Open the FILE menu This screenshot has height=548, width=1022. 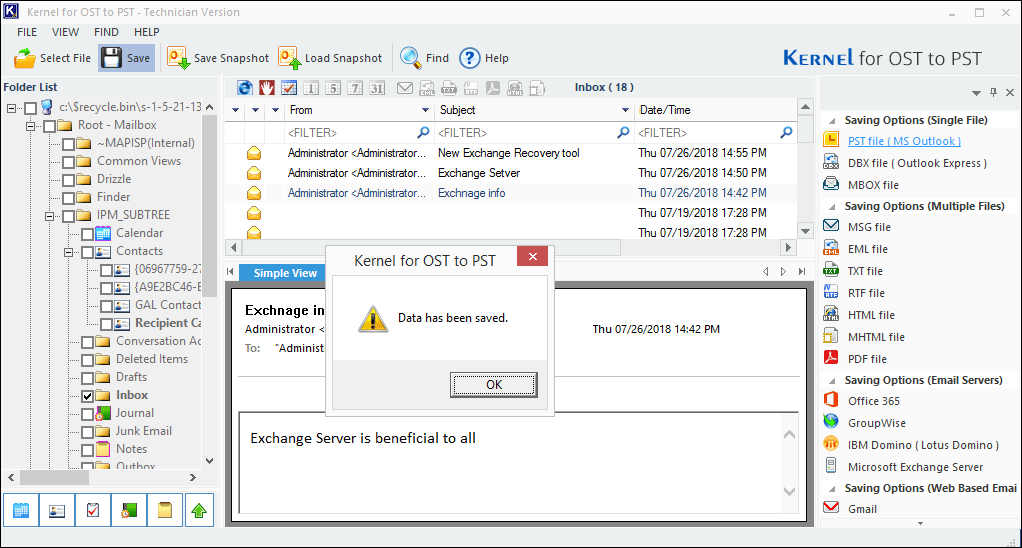point(27,32)
